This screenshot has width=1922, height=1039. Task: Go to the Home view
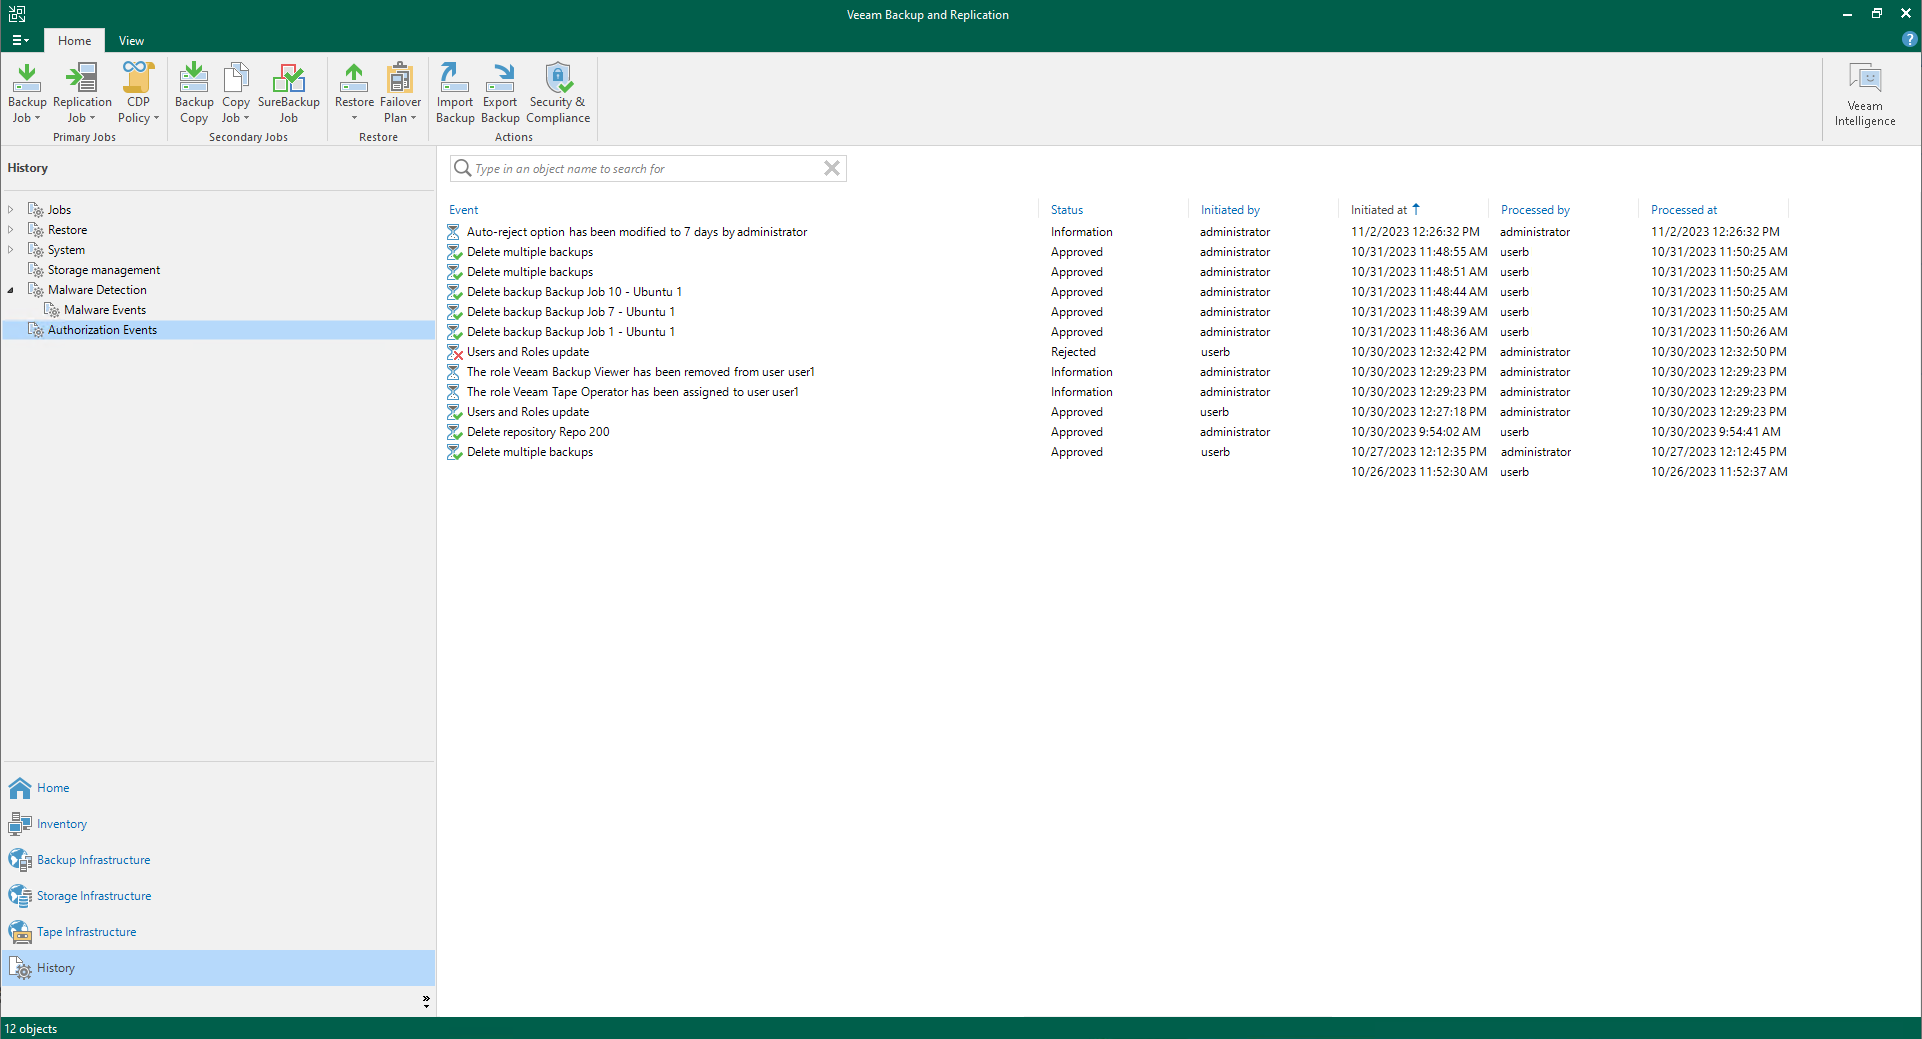tap(218, 788)
